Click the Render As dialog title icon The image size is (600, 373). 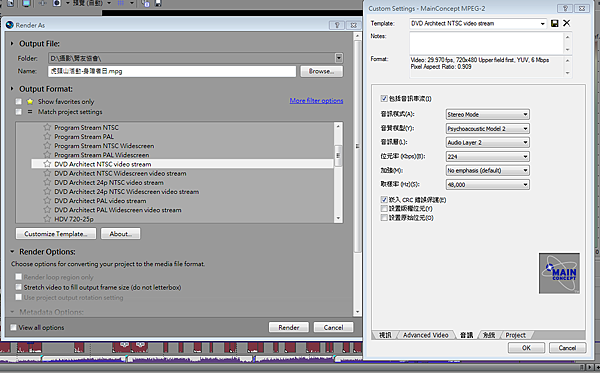(10, 25)
